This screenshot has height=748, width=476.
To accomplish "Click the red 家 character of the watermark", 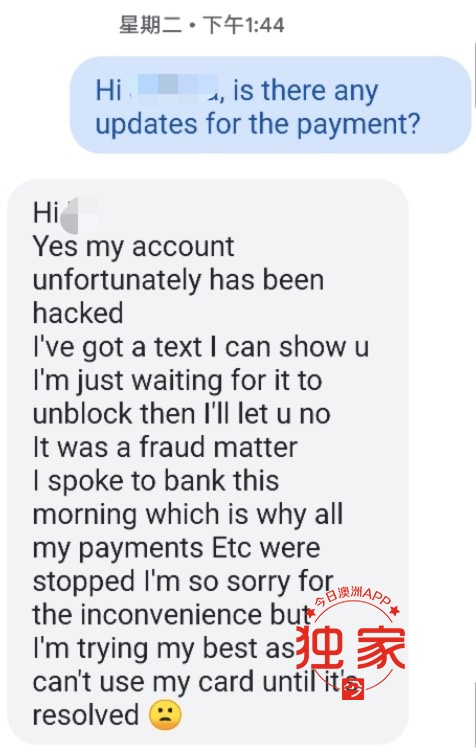I will (381, 647).
